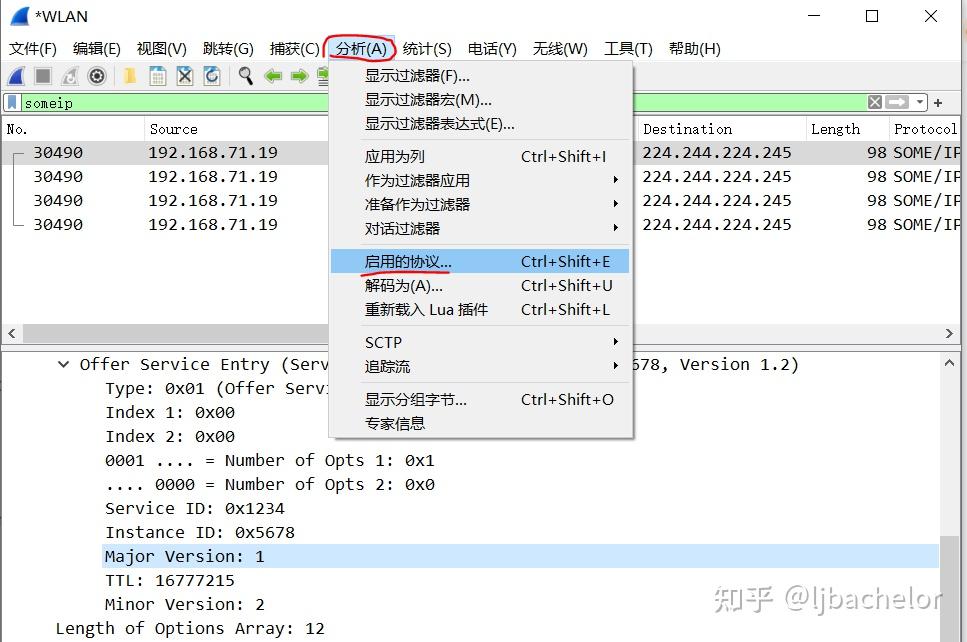Open a saved capture file

(x=130, y=76)
